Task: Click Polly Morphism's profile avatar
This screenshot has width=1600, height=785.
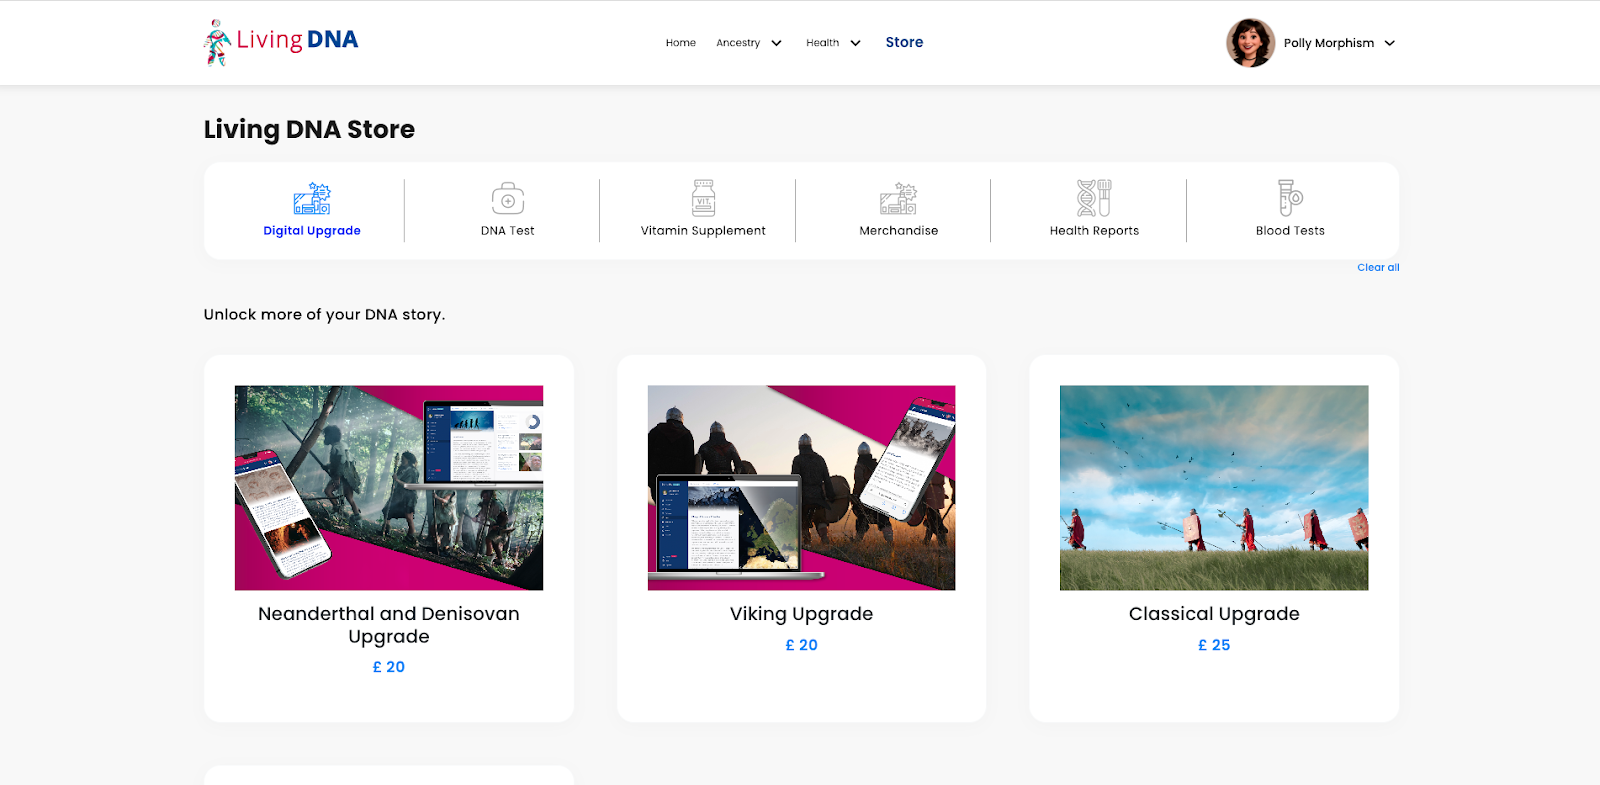Action: [1250, 43]
